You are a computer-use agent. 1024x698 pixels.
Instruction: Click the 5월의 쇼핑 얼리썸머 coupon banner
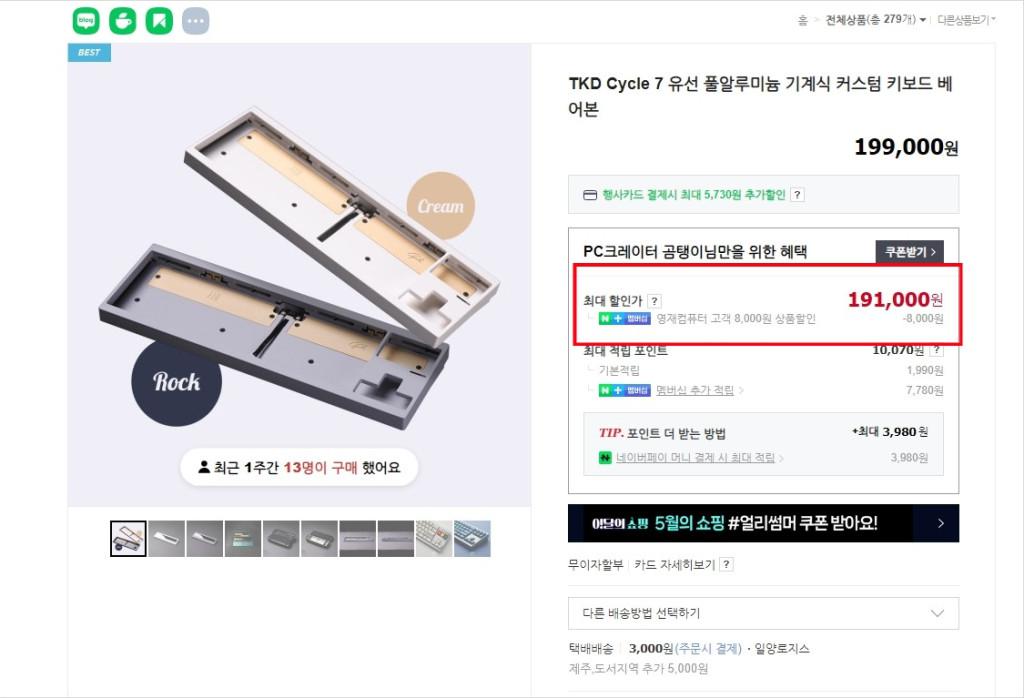pyautogui.click(x=763, y=523)
